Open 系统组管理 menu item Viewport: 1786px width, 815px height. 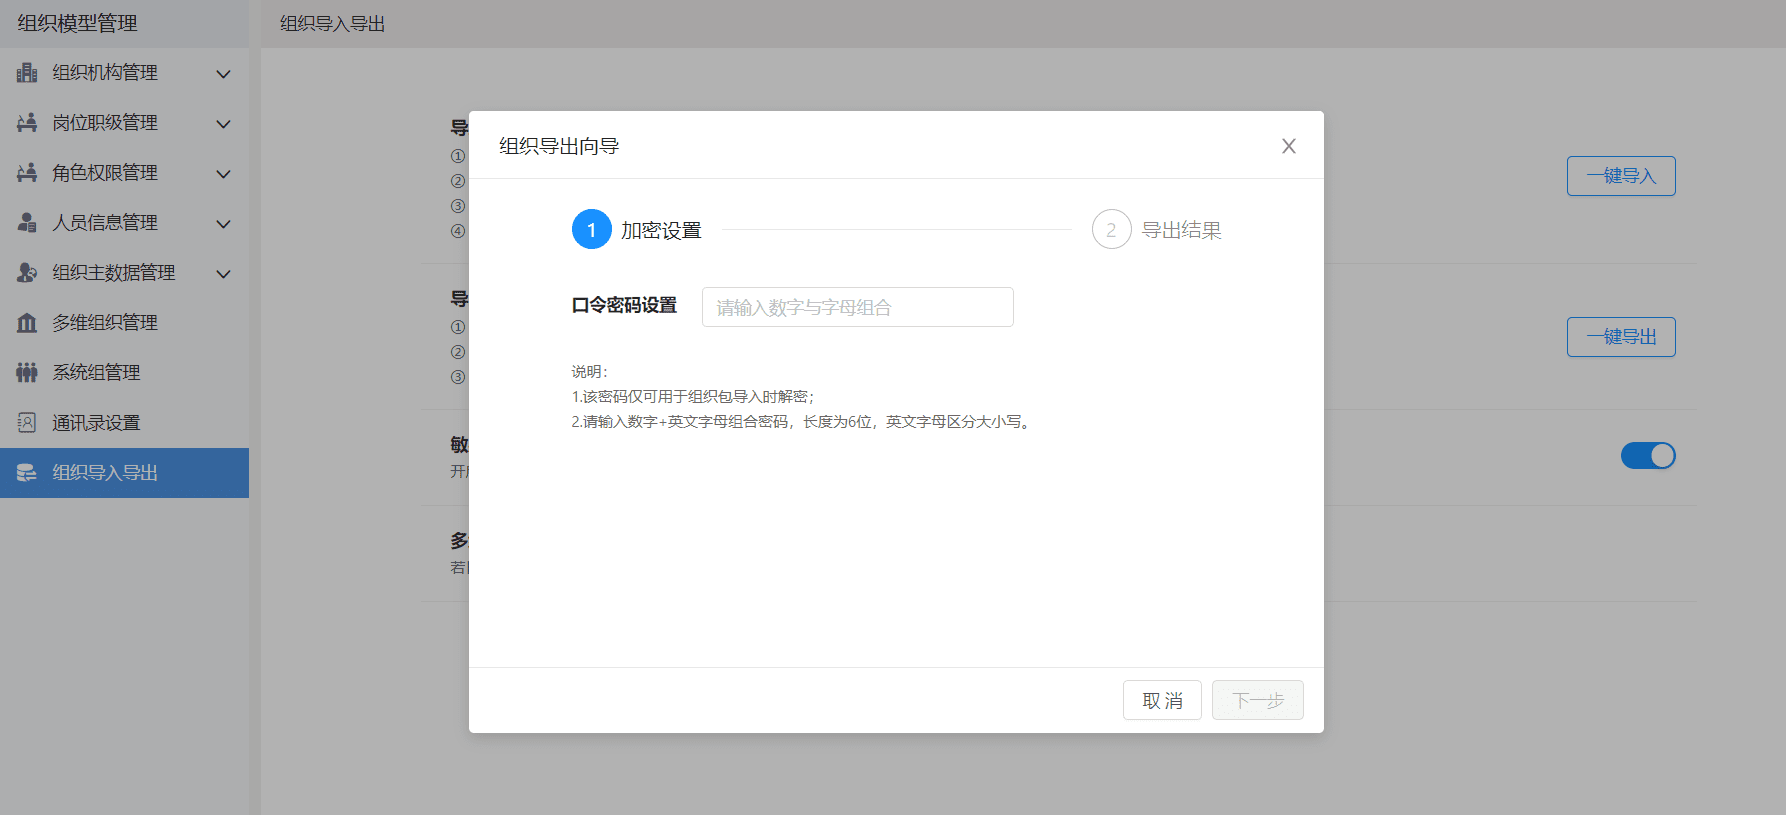click(124, 373)
